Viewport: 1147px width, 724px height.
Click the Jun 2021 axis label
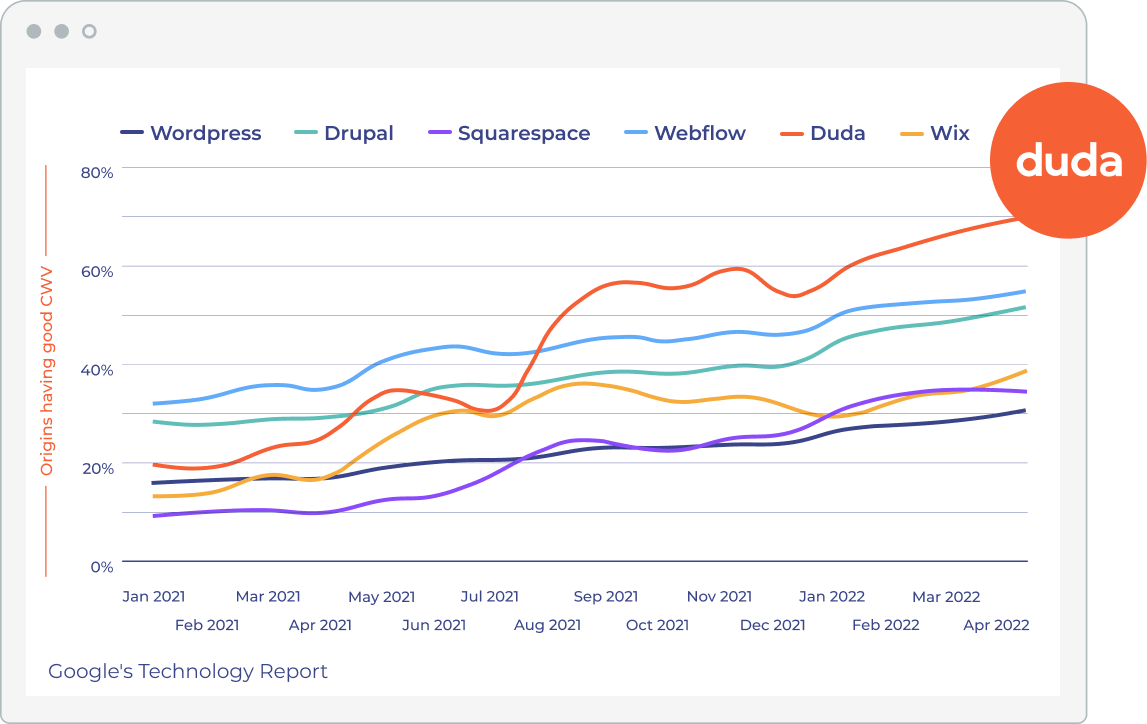[x=434, y=625]
